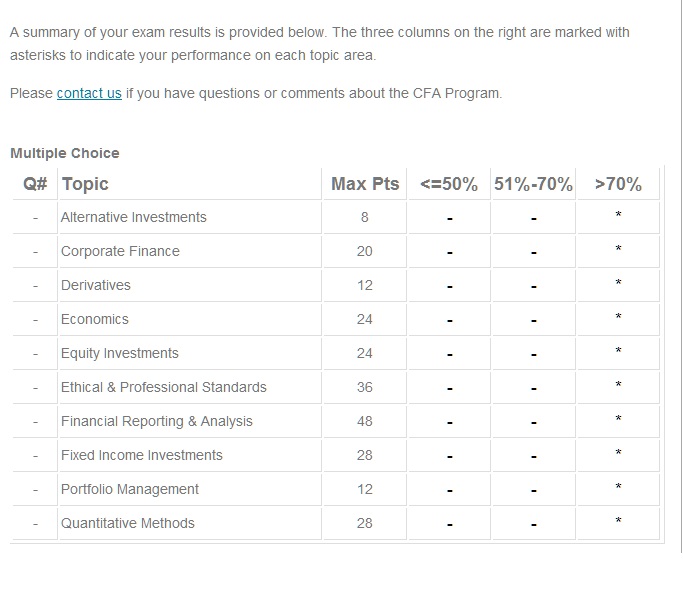Select the "Alternative Investments" topic row
This screenshot has width=683, height=607.
pos(133,217)
